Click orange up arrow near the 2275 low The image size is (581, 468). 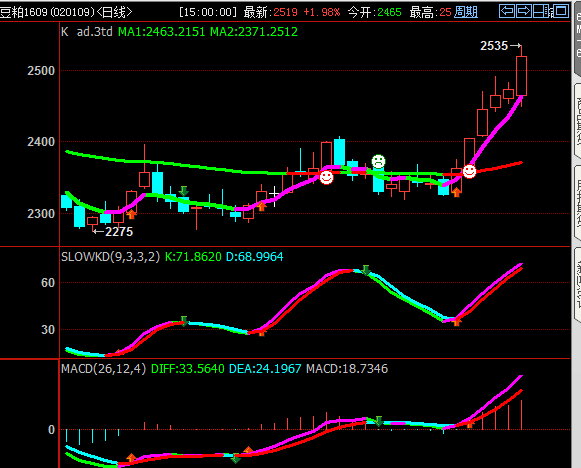(131, 214)
